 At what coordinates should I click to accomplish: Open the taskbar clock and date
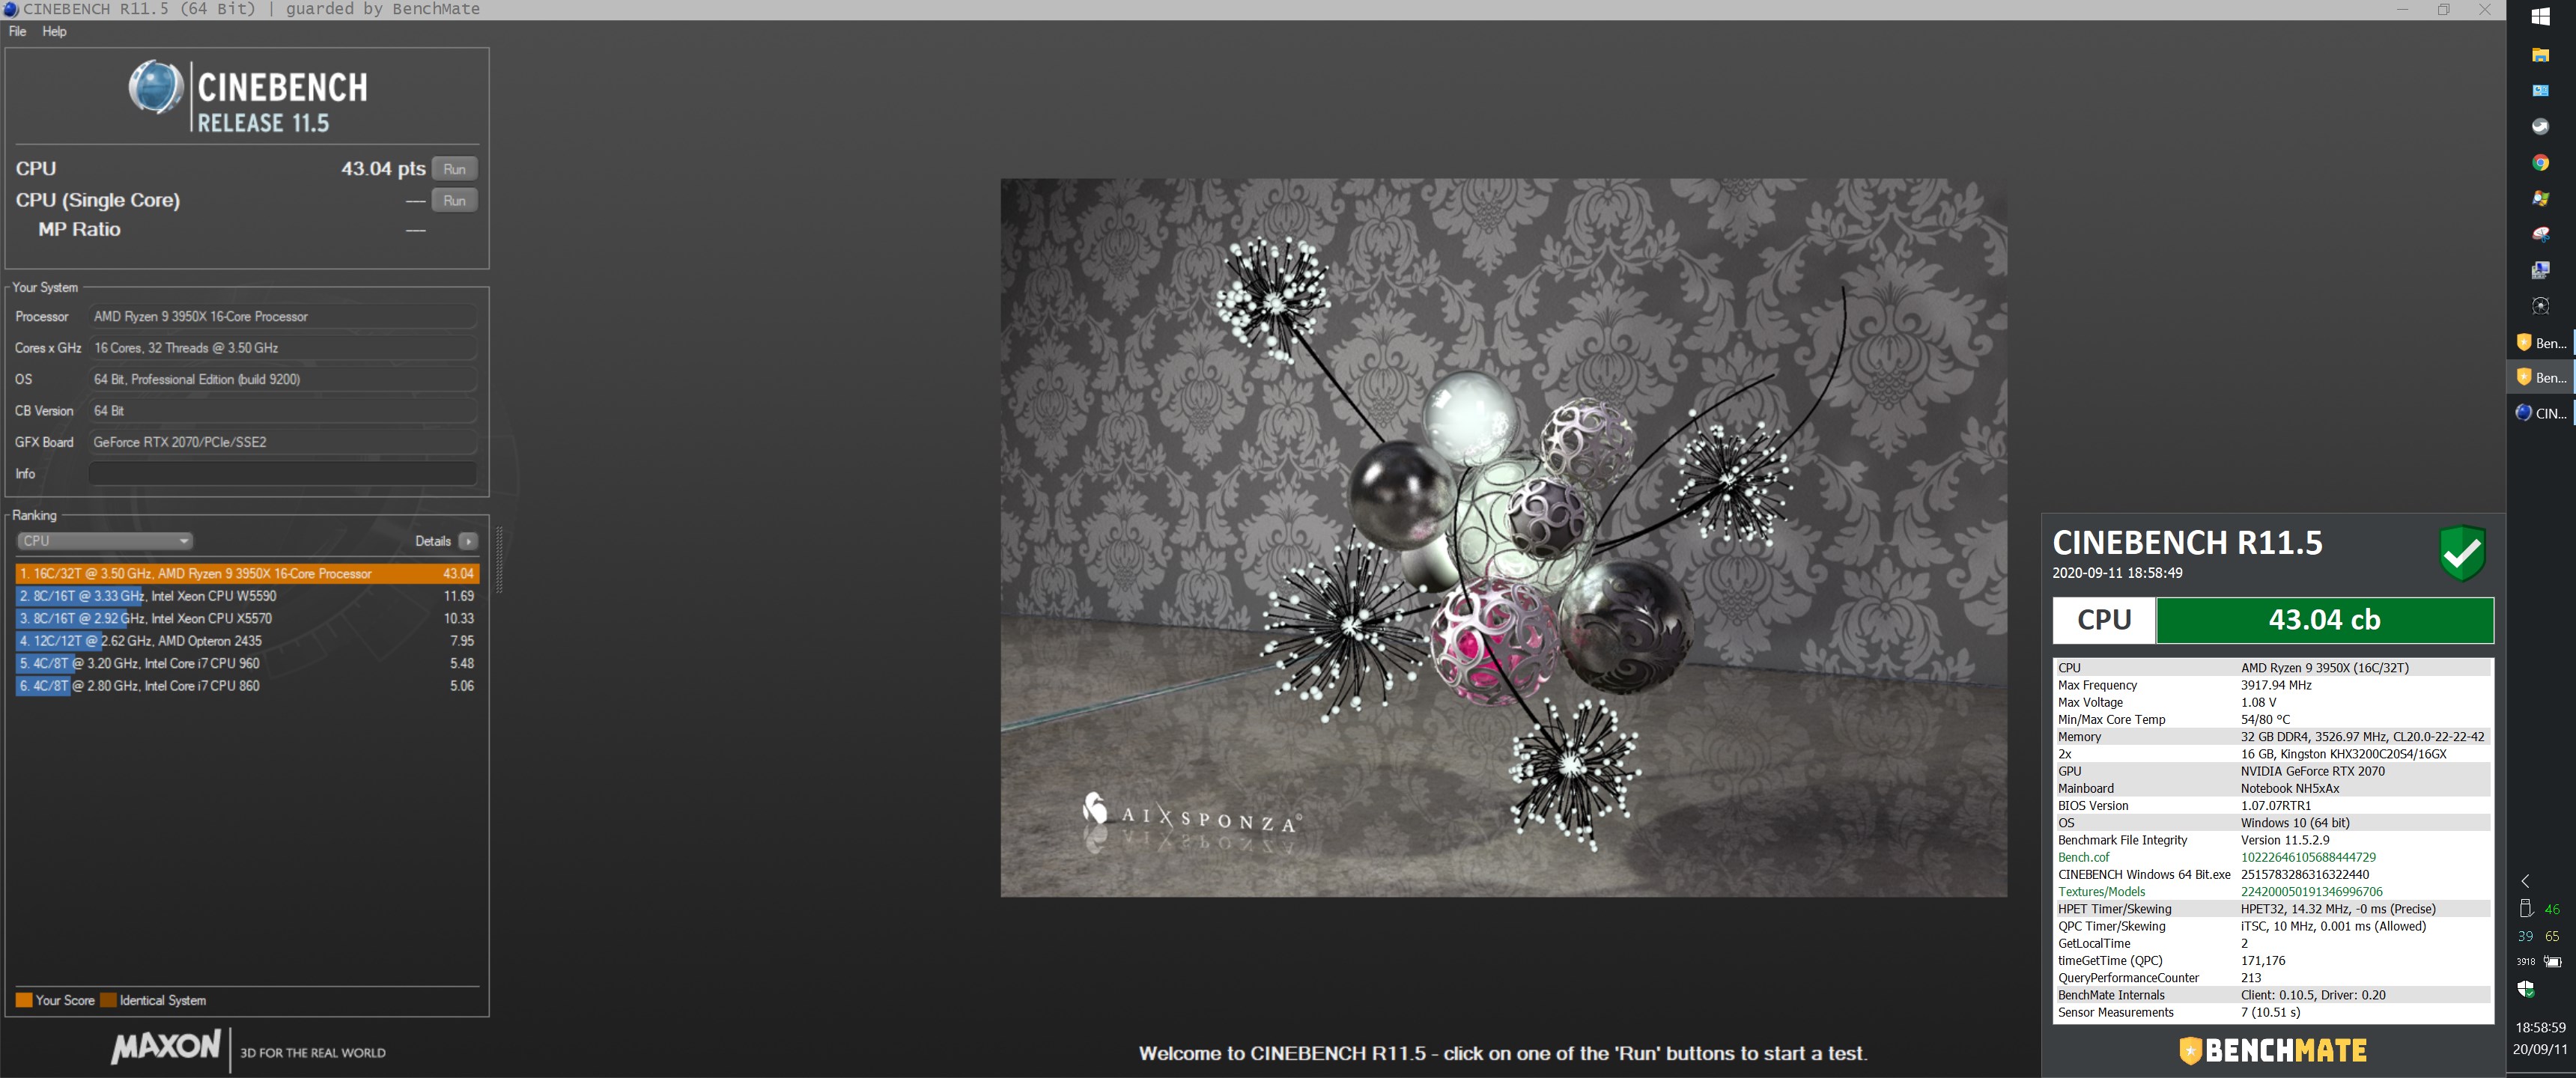click(x=2540, y=1038)
